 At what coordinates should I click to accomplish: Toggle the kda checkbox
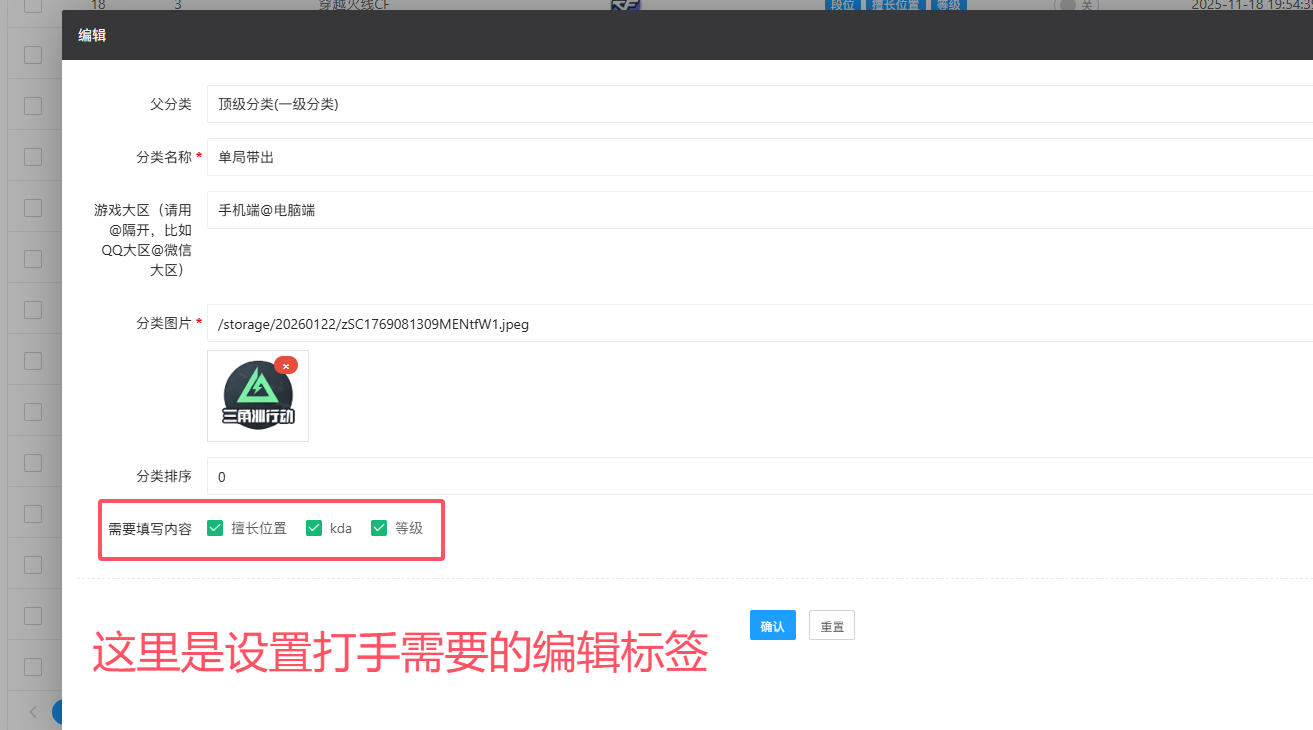point(314,528)
